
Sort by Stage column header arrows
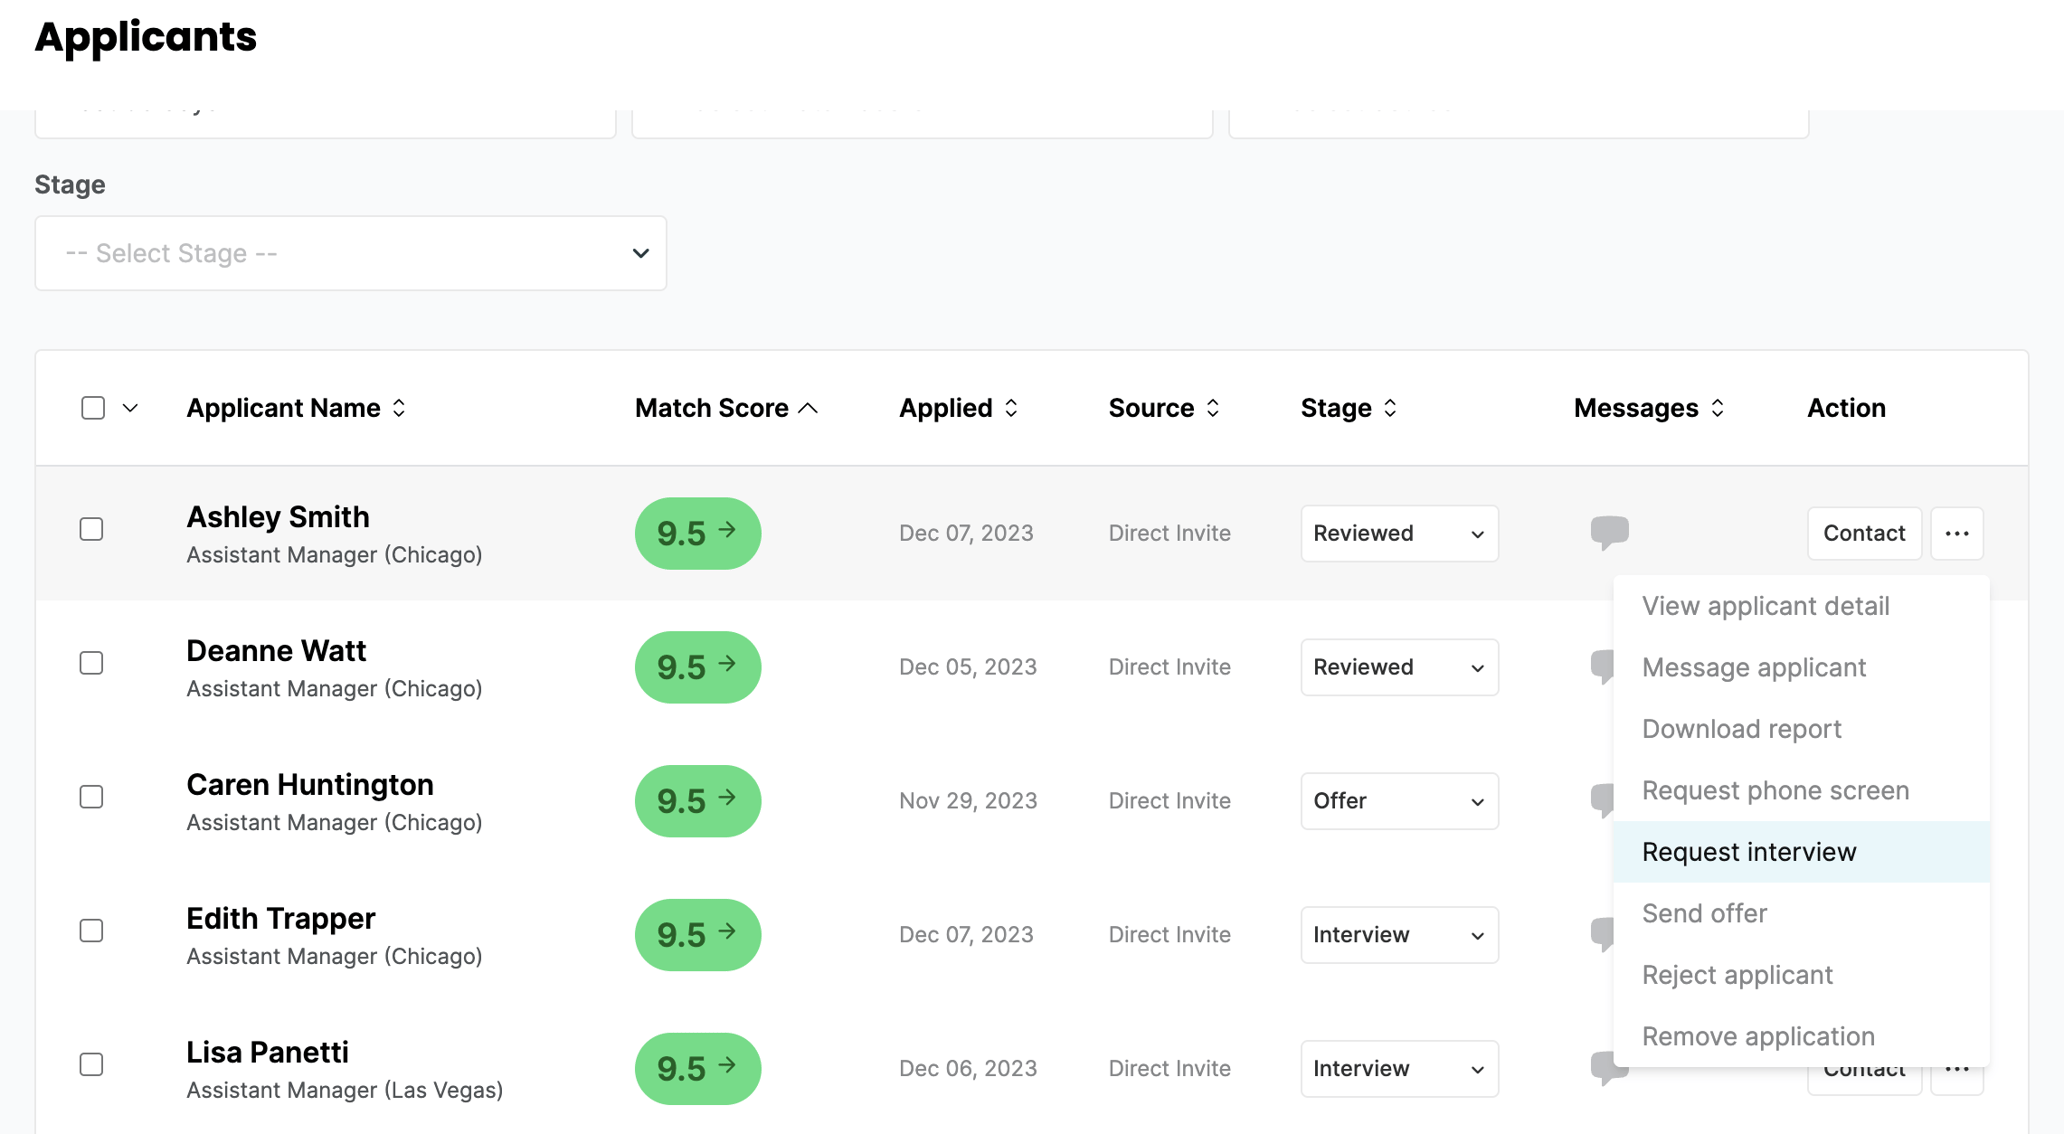click(x=1390, y=408)
